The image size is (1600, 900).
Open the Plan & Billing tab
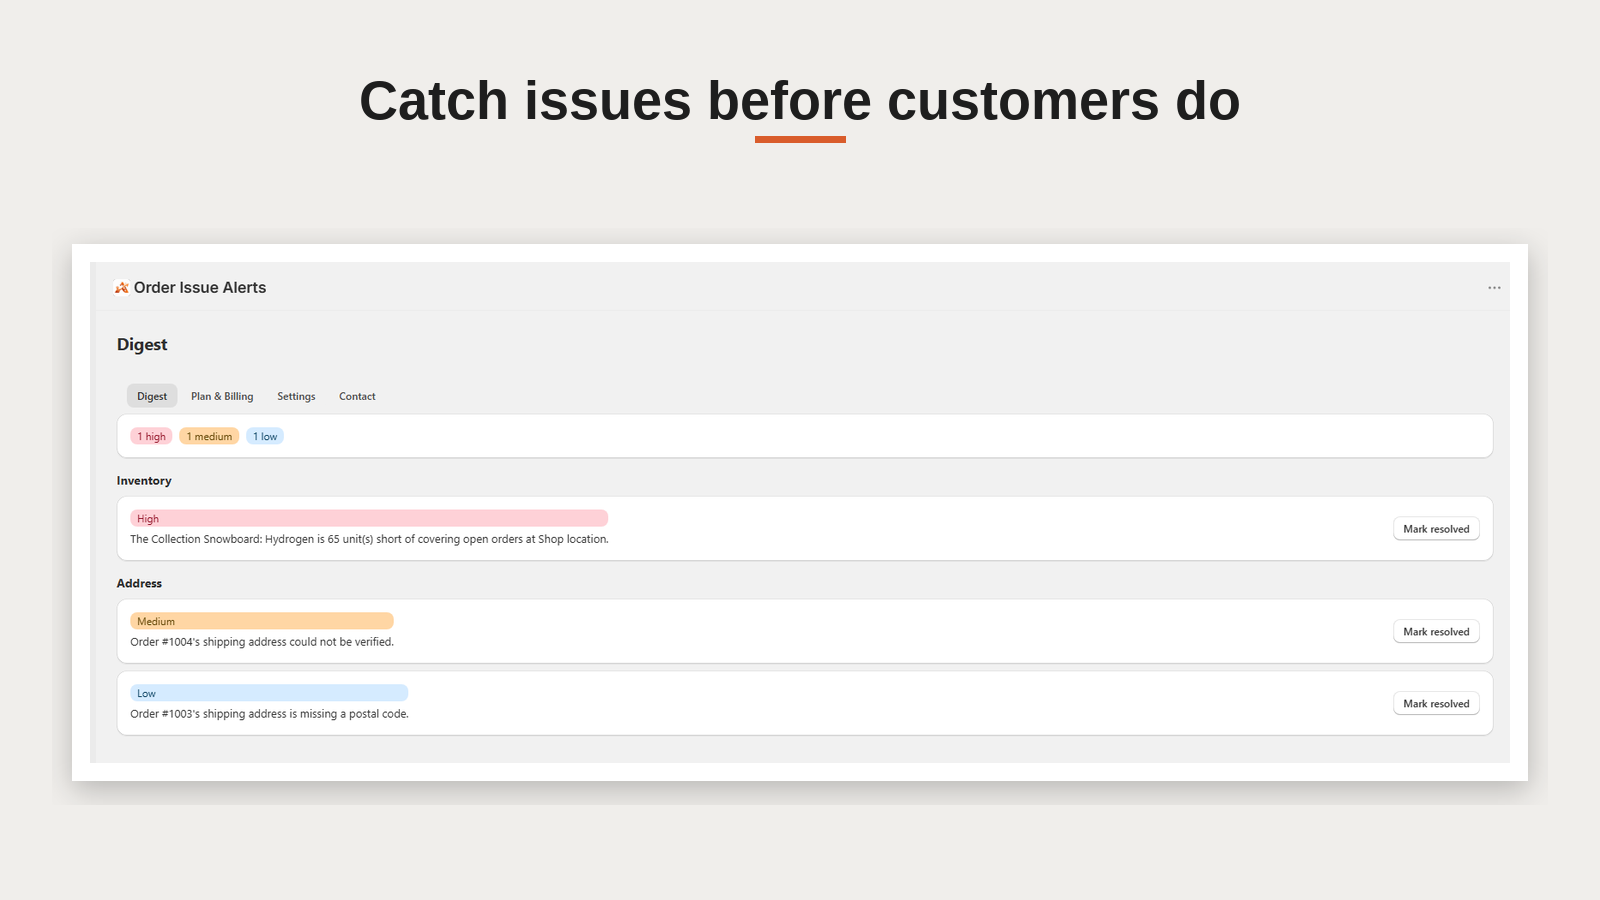pyautogui.click(x=222, y=396)
